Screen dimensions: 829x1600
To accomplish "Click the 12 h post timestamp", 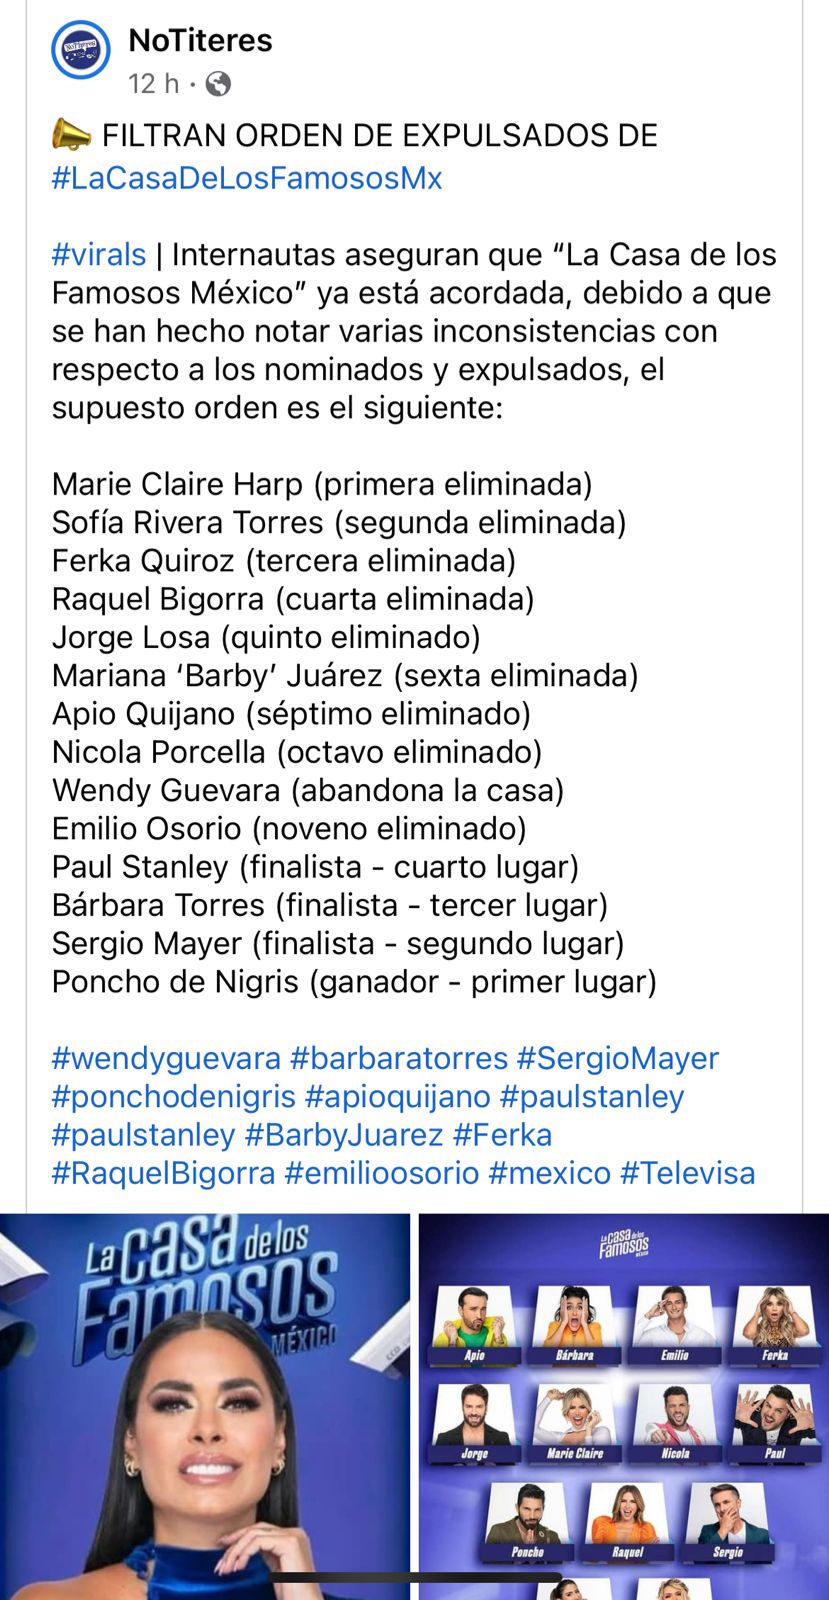I will 153,84.
